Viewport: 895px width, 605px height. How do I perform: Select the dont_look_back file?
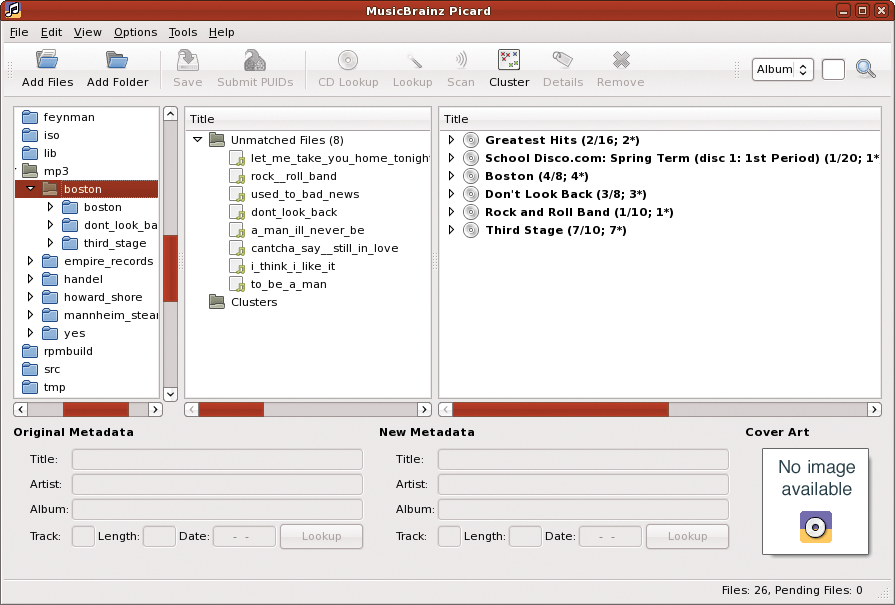294,212
